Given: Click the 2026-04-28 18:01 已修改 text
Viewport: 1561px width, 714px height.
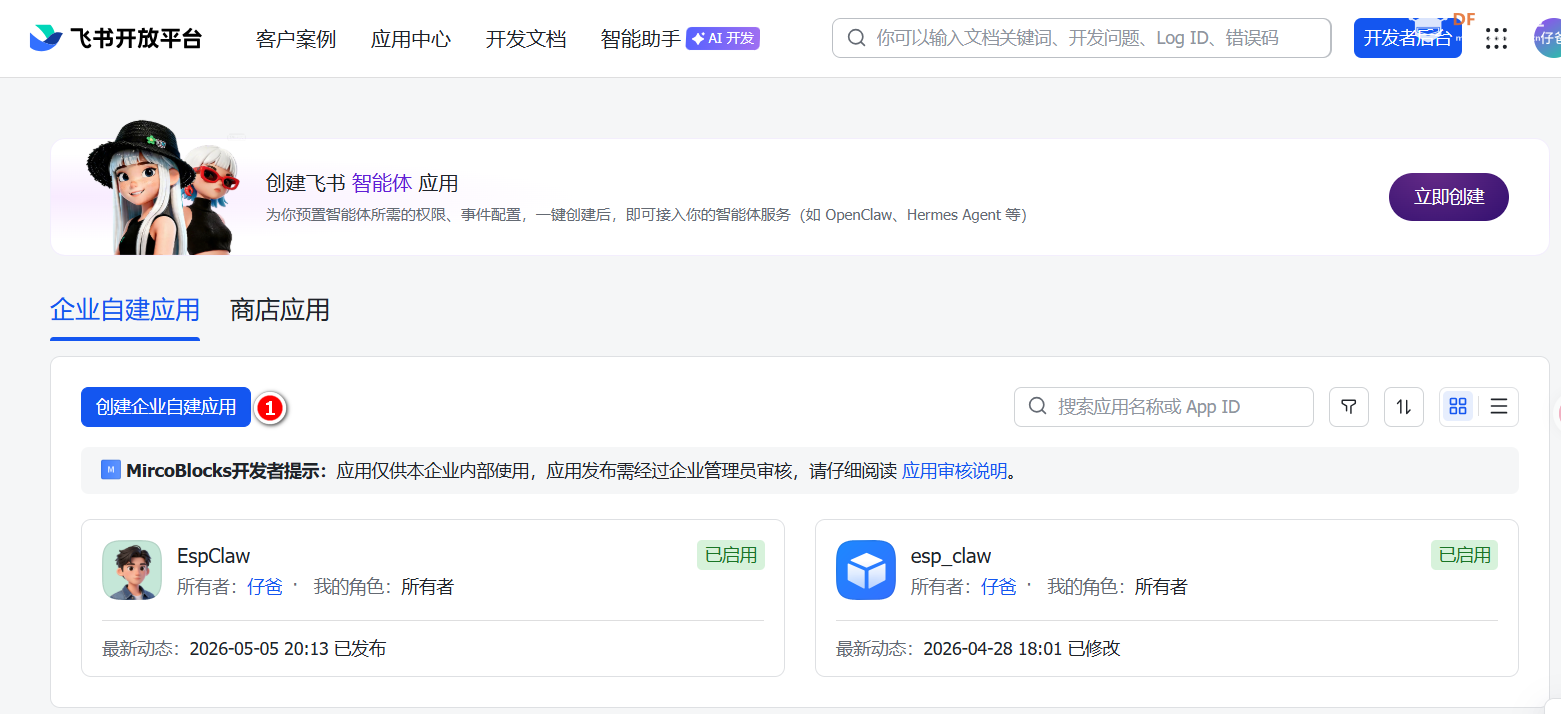Looking at the screenshot, I should coord(1022,649).
